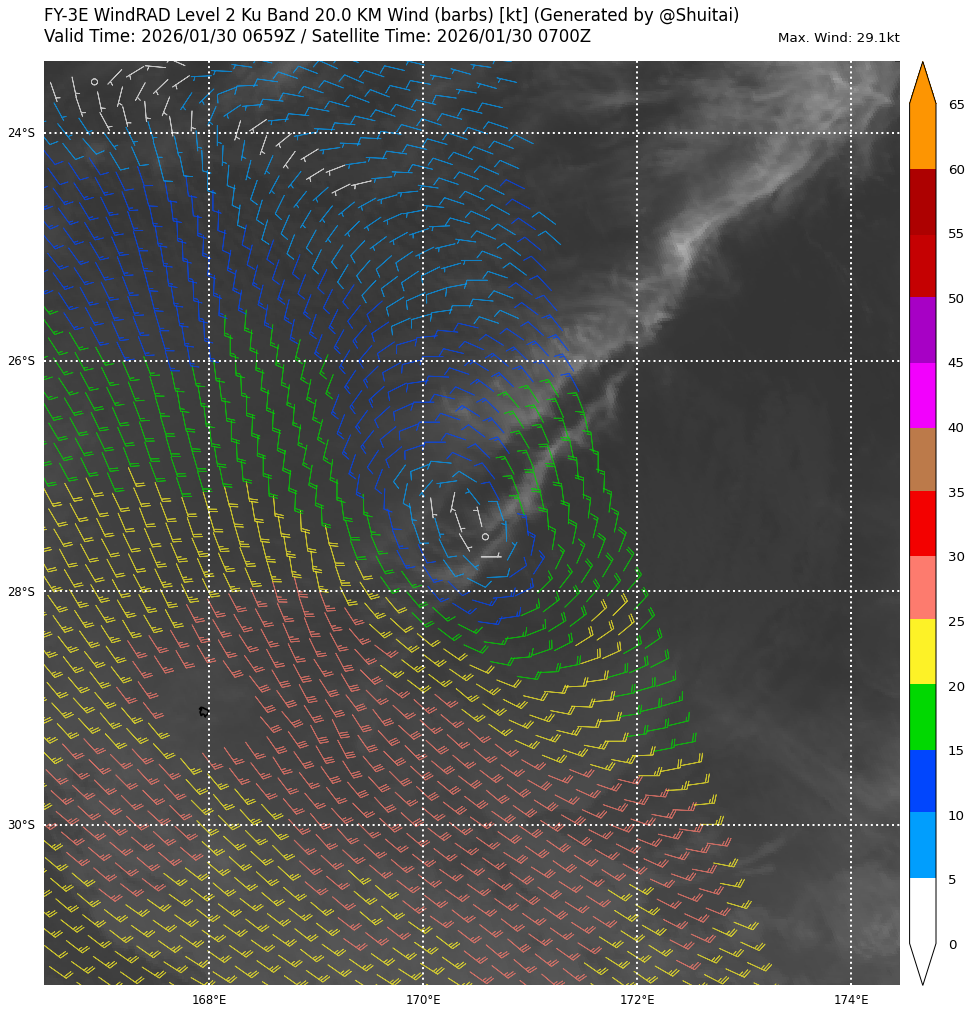971x1014 pixels.
Task: Click the purple 45–50 kt colorbar segment
Action: [922, 330]
